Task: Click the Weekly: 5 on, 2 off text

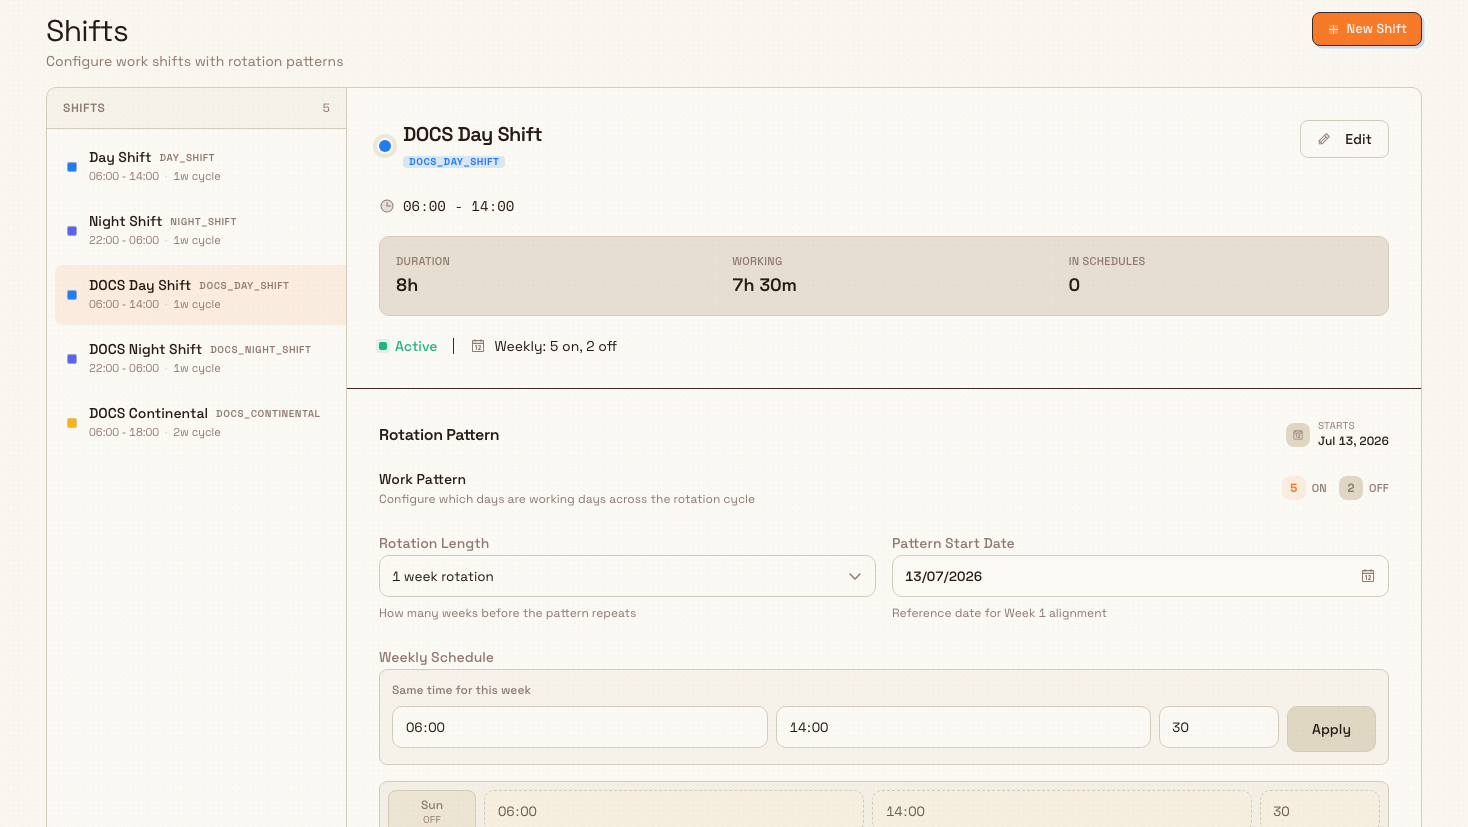Action: [555, 346]
